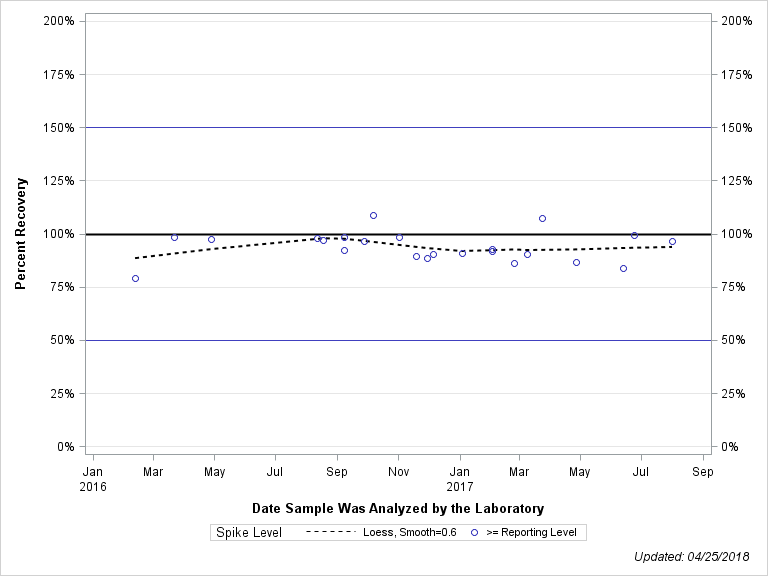Screen dimensions: 768x576
Task: Click the 'Jan 2017' x-axis tick label
Action: [x=460, y=478]
